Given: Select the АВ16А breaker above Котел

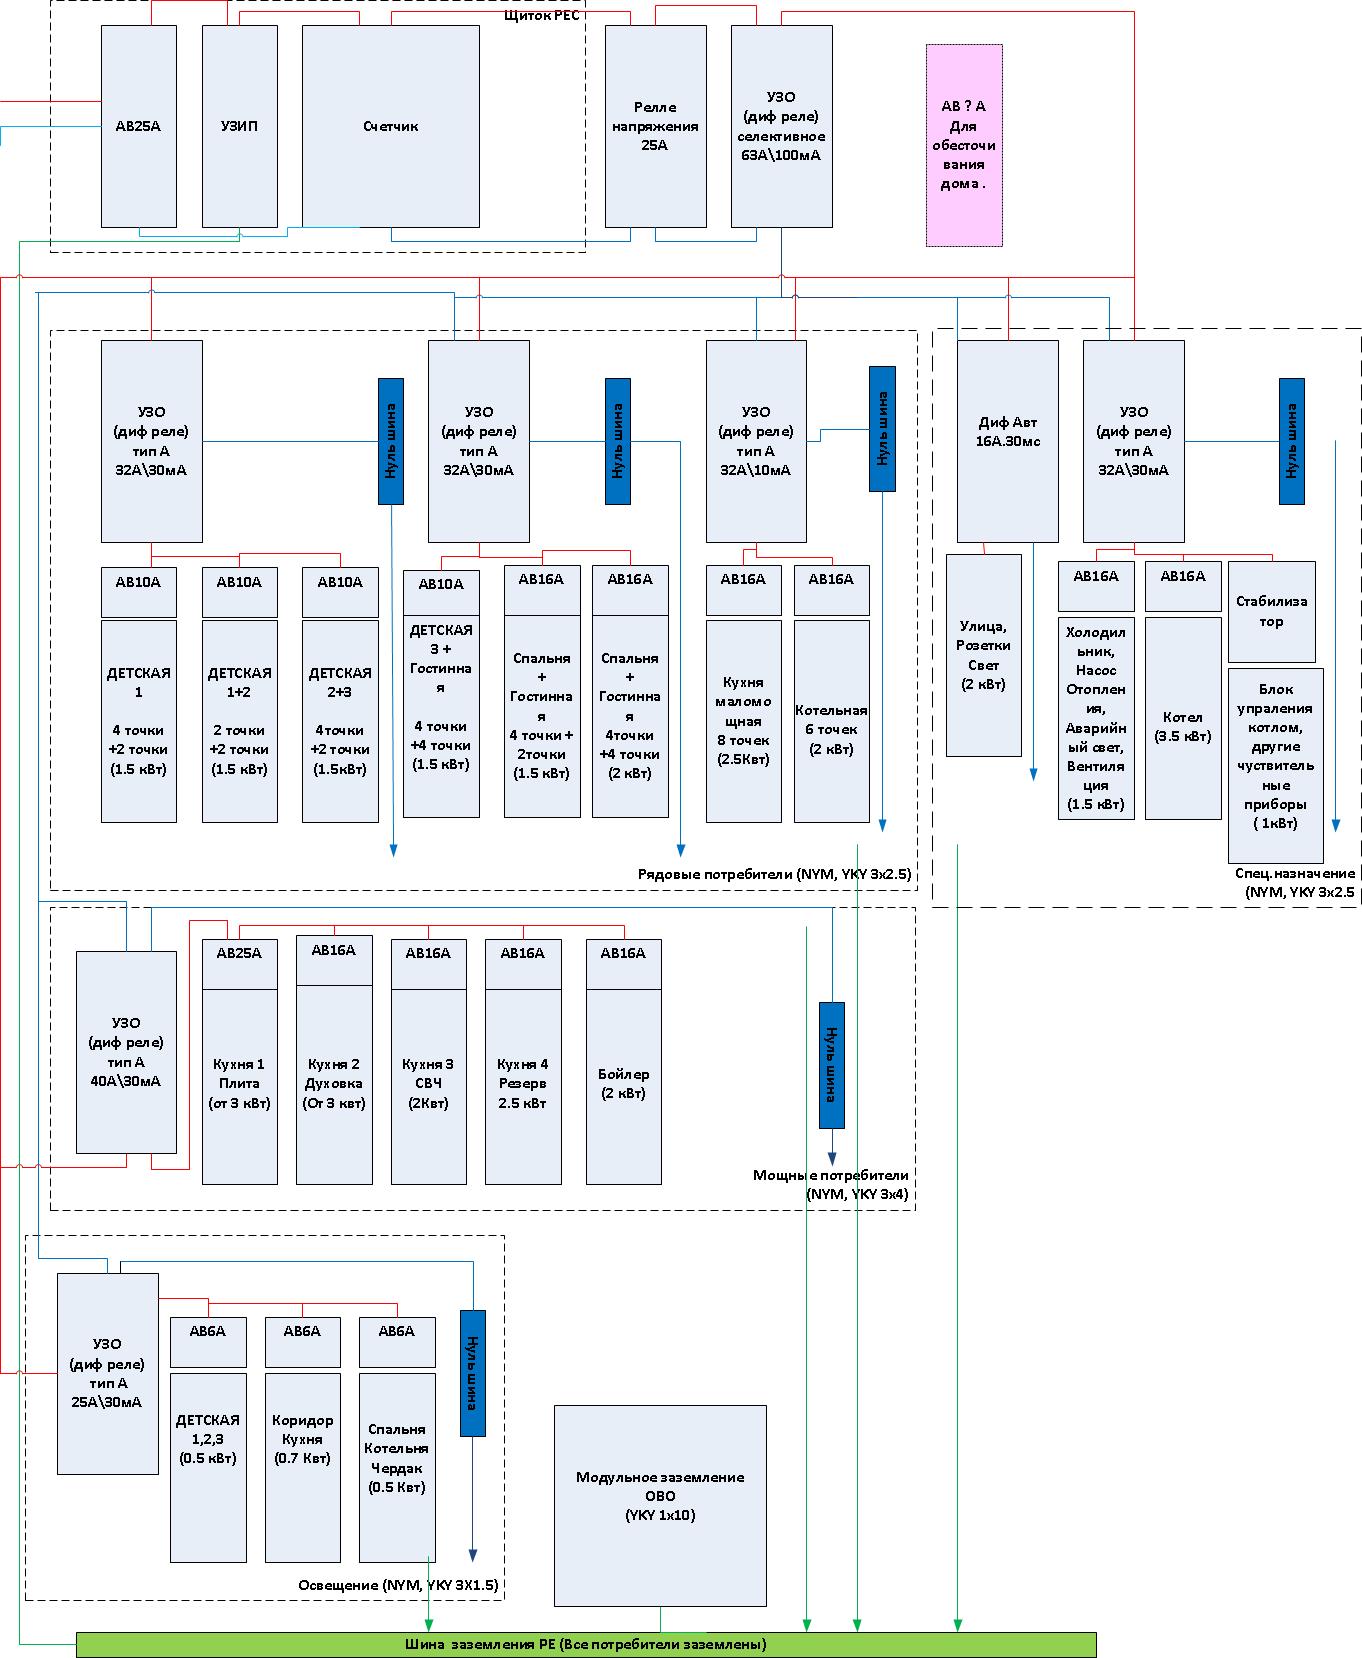Looking at the screenshot, I should tap(1183, 586).
